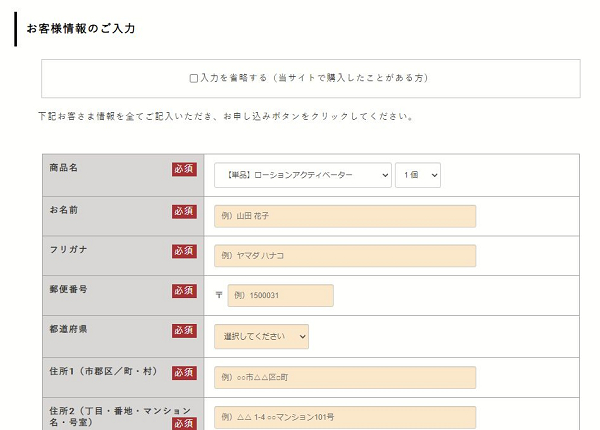
Task: Open the 商品名 product dropdown
Action: 302,175
